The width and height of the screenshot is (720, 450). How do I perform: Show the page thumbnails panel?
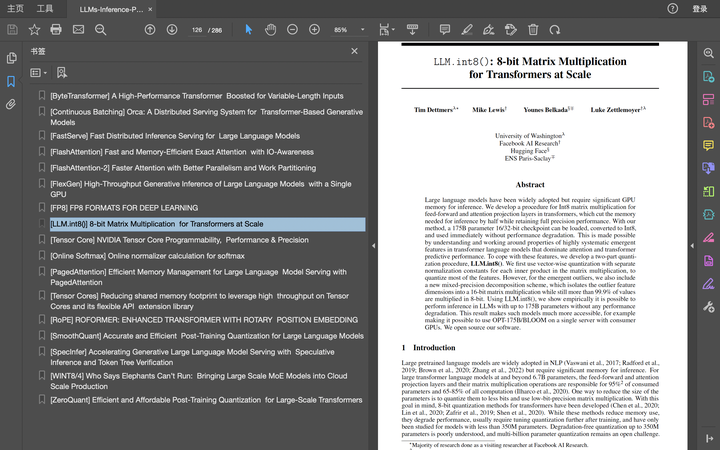pyautogui.click(x=11, y=58)
